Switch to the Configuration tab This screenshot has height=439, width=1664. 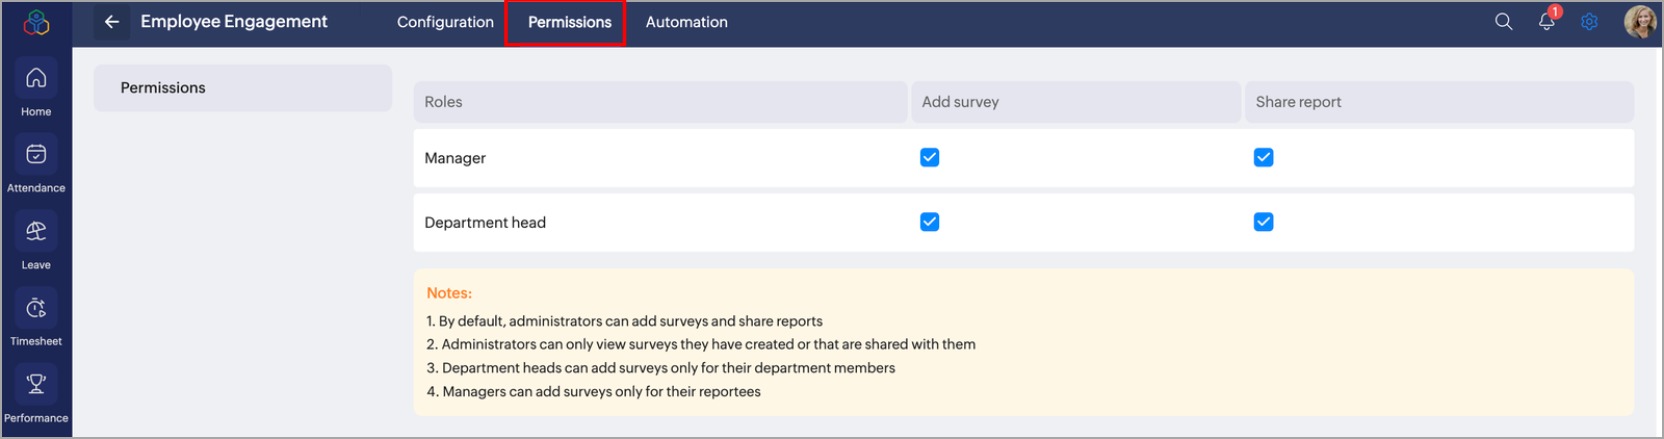click(445, 22)
